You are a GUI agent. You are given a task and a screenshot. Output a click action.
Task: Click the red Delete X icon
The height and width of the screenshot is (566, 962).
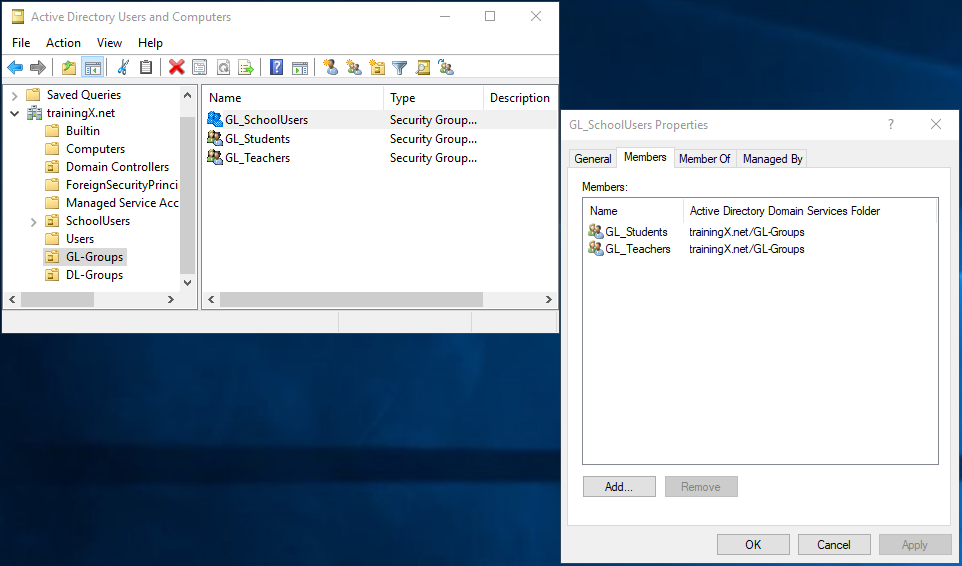[177, 67]
